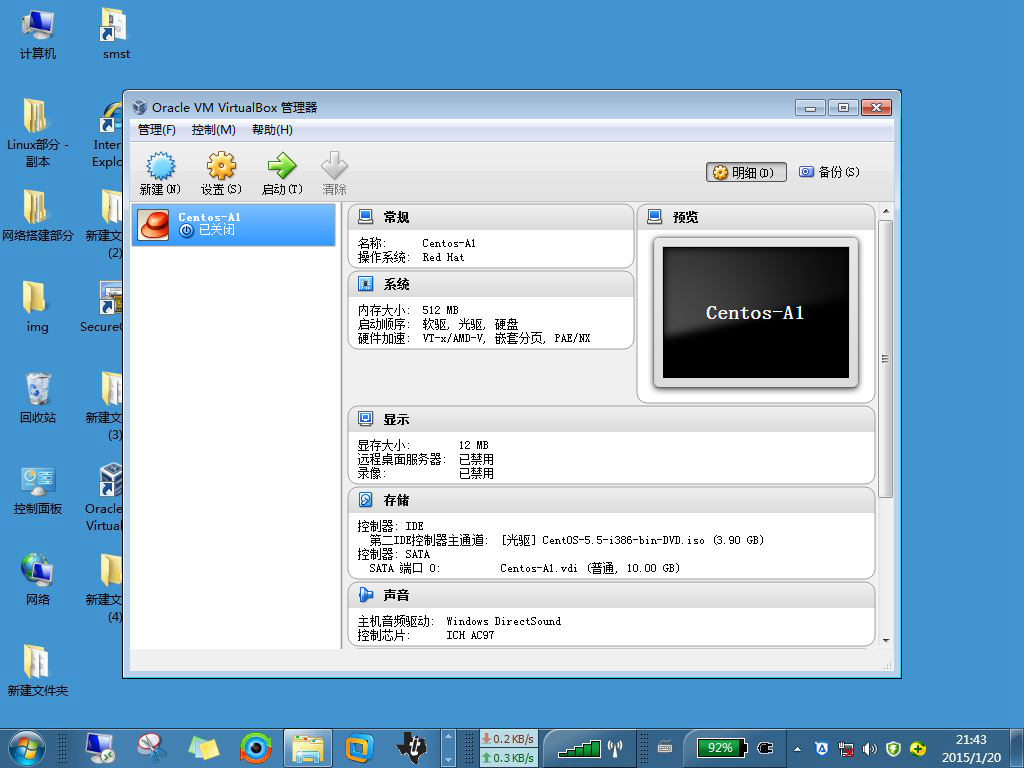Click the 存储 section header
This screenshot has height=768, width=1024.
tap(611, 500)
